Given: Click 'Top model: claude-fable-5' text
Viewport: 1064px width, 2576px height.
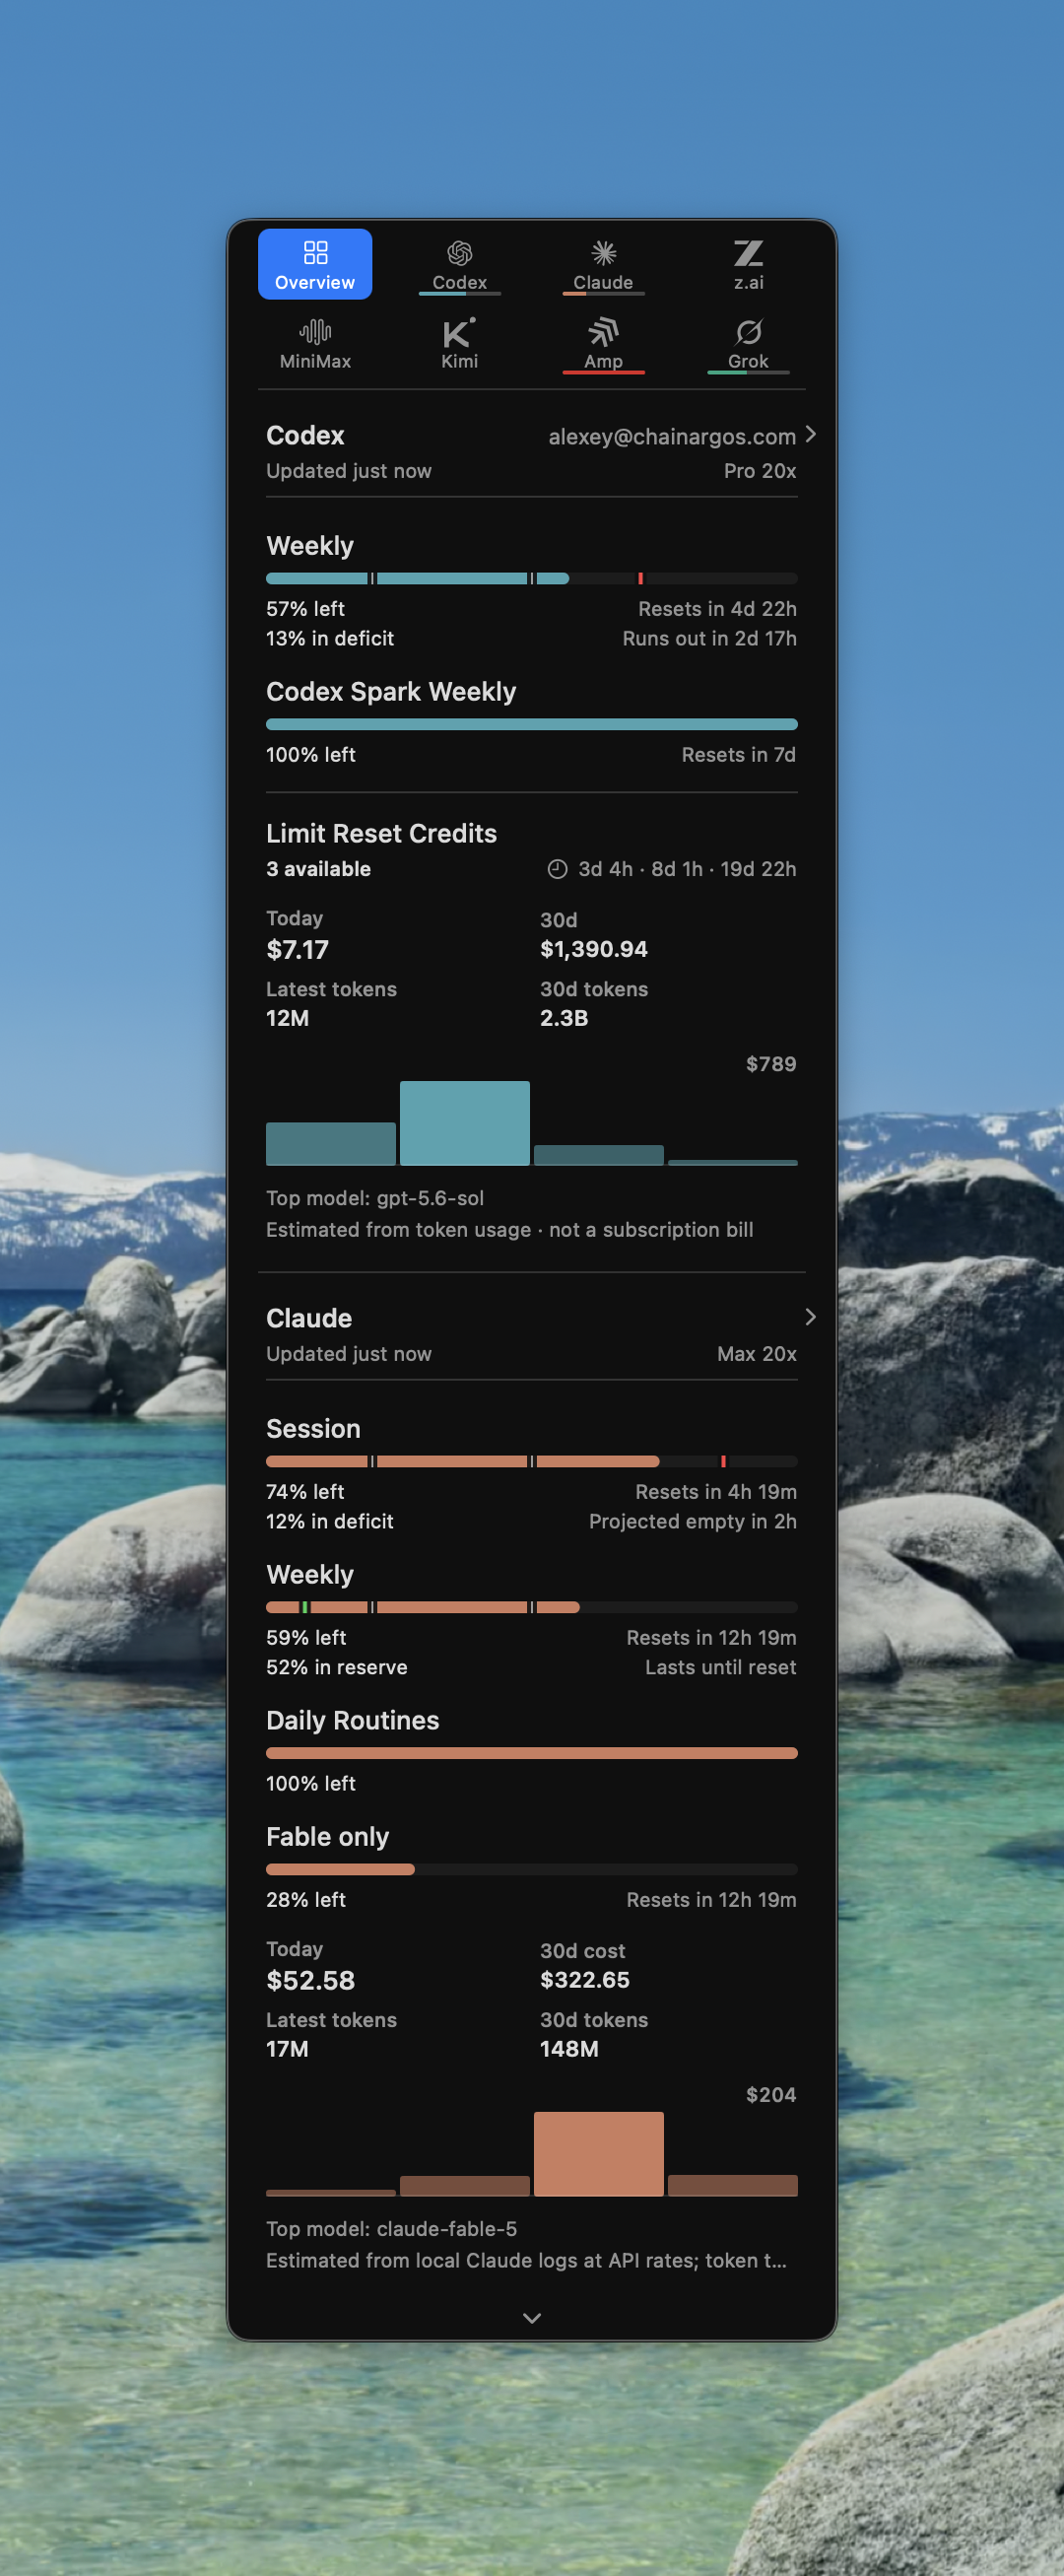Looking at the screenshot, I should pyautogui.click(x=392, y=2229).
